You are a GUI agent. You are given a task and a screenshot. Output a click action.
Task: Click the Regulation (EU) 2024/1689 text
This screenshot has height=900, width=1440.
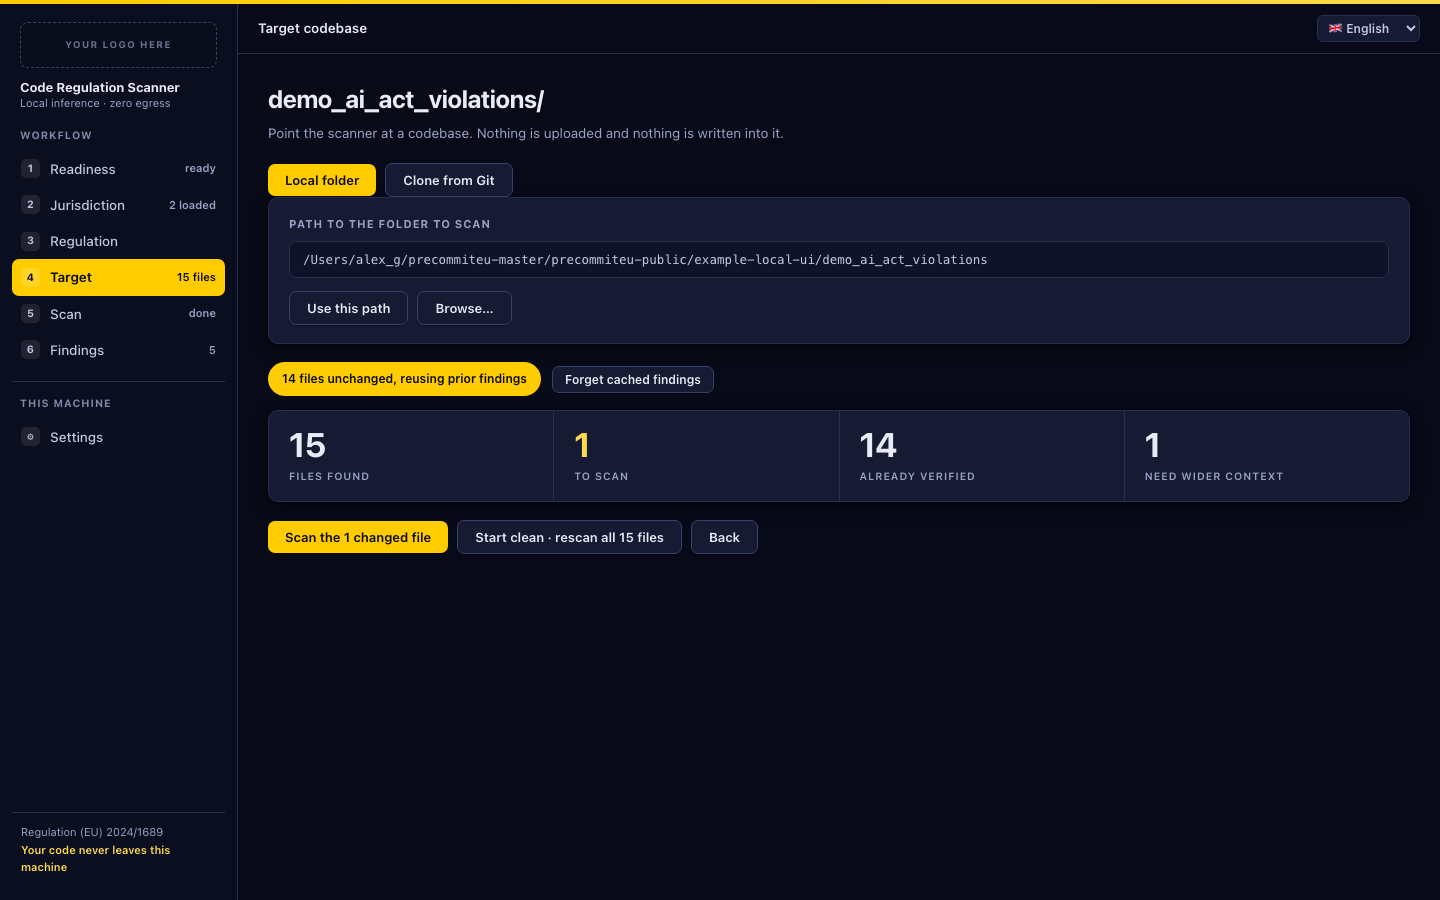click(x=92, y=832)
